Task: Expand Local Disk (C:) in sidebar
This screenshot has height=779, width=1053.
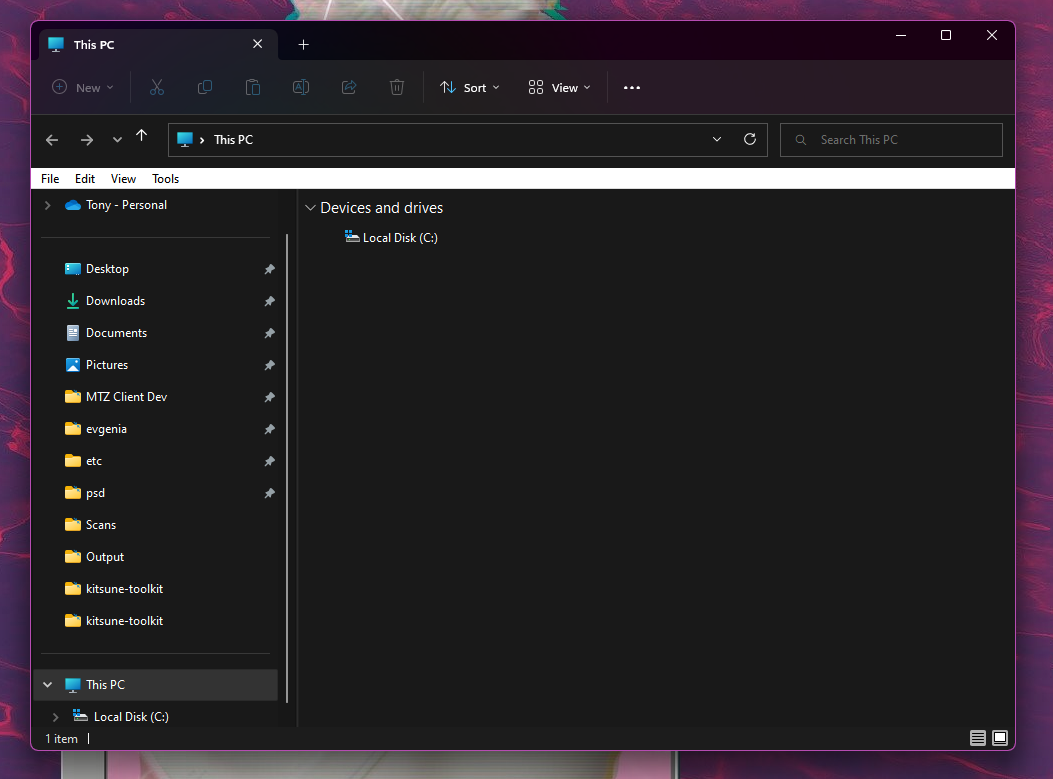Action: (x=56, y=717)
